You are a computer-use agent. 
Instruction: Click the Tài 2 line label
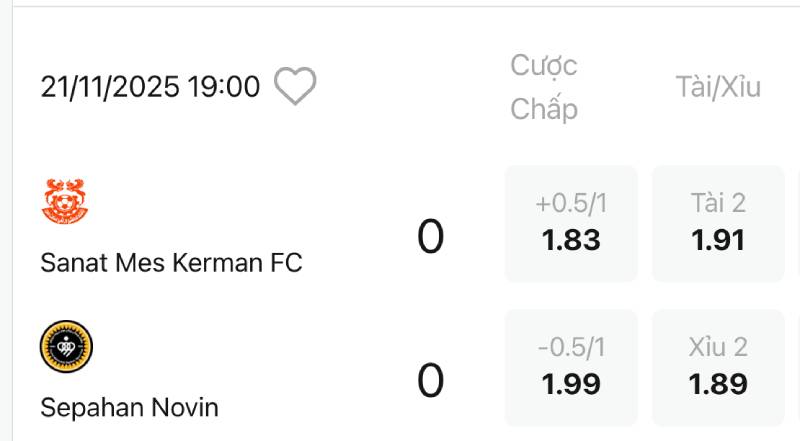tap(718, 204)
